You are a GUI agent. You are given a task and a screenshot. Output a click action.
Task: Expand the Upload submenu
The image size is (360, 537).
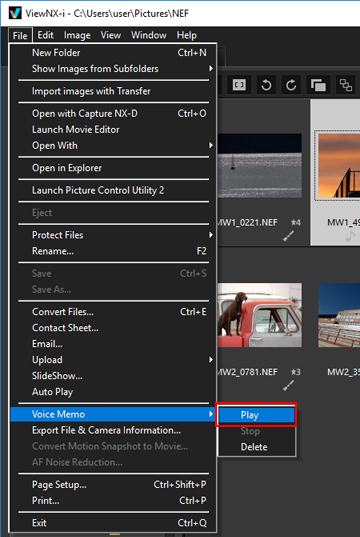click(x=113, y=360)
